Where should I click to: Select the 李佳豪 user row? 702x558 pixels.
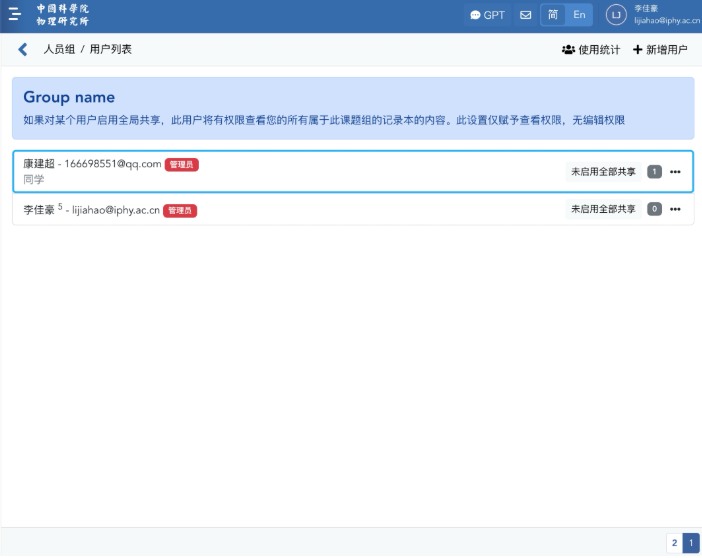(x=300, y=210)
